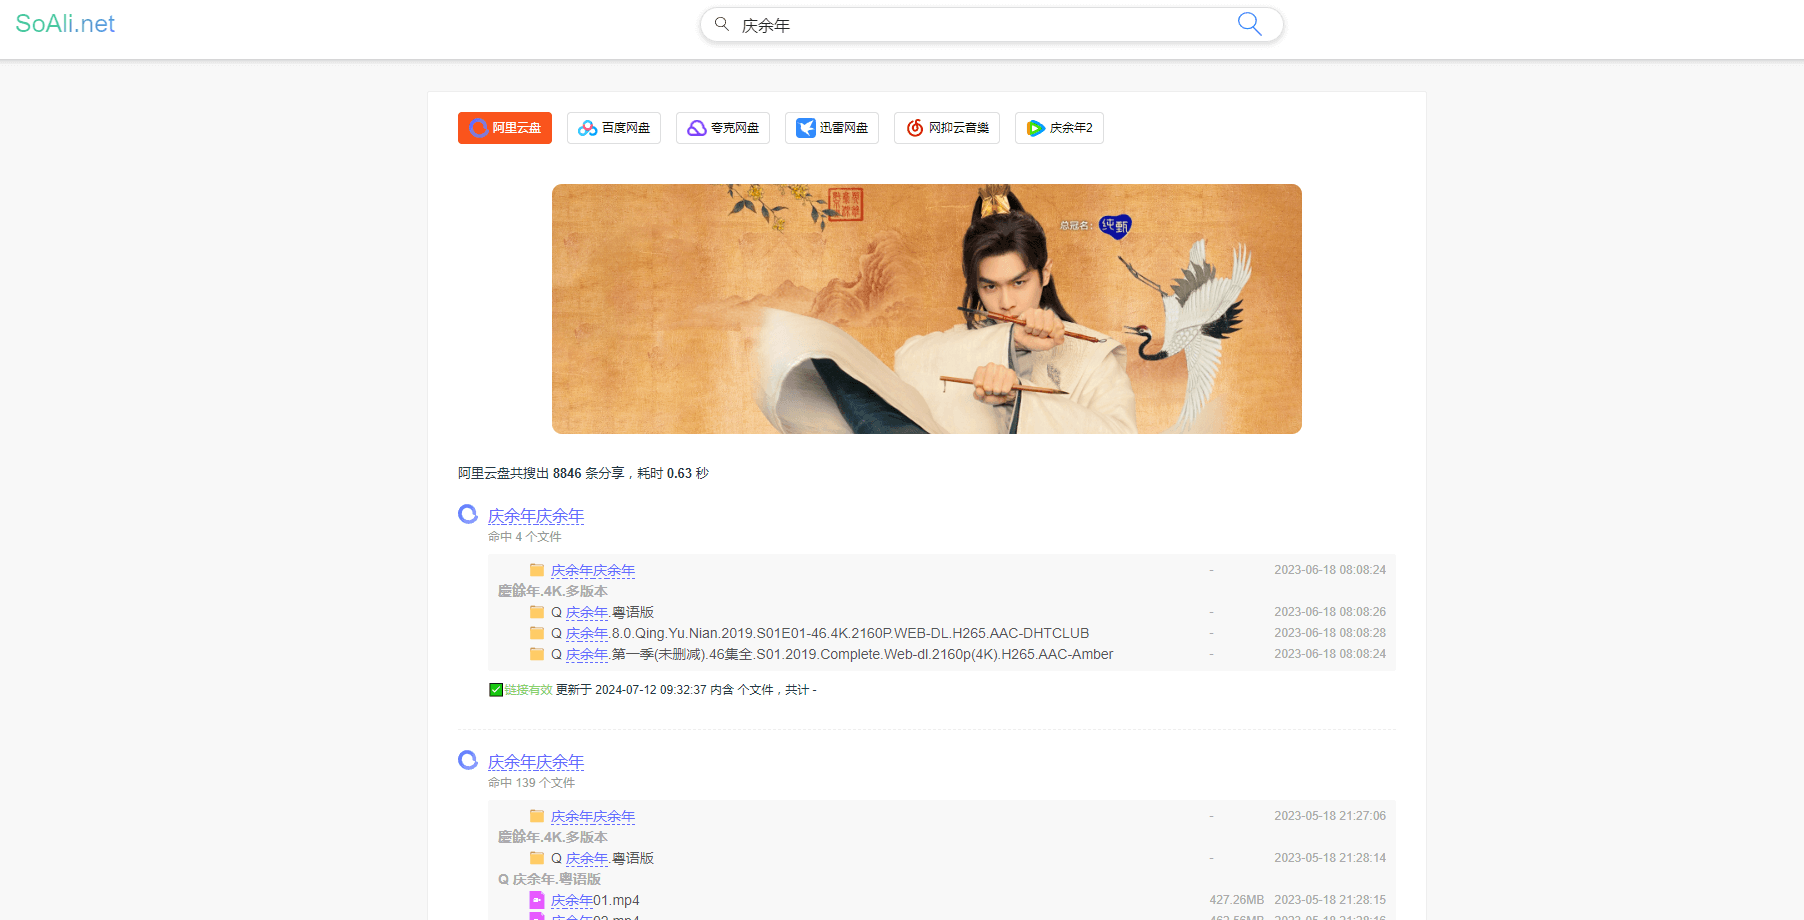Screen dimensions: 1804x920
Task: Click the folder icon of the row dated 2023-06-18 08:08:24 at top
Action: coord(537,570)
